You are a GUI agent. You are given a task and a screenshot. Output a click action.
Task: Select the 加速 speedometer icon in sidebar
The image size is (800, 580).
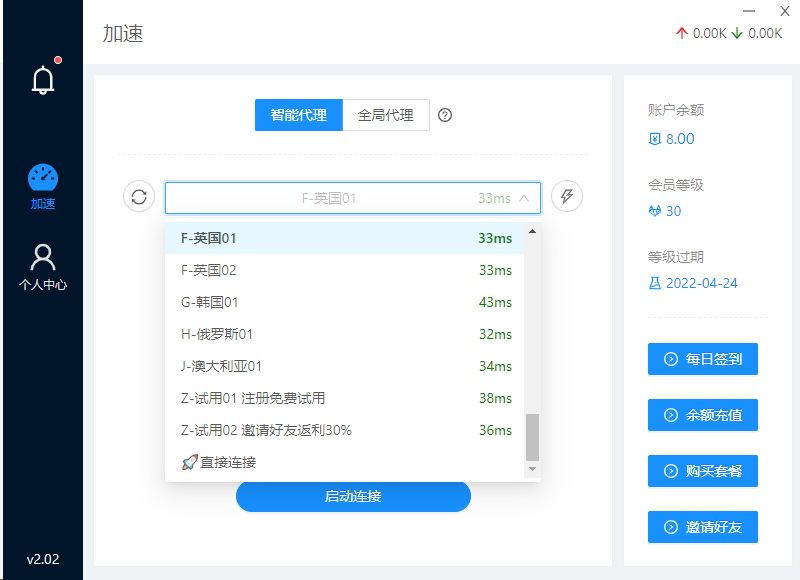42,178
